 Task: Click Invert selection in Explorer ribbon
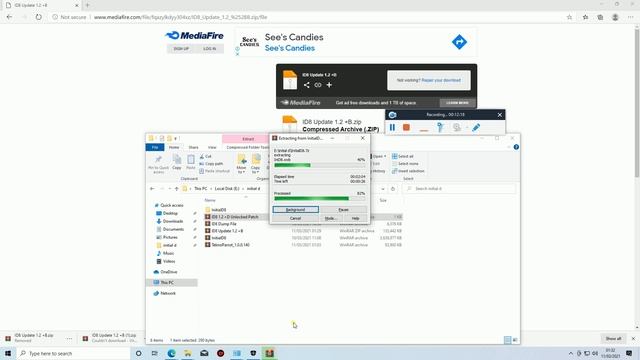click(408, 171)
